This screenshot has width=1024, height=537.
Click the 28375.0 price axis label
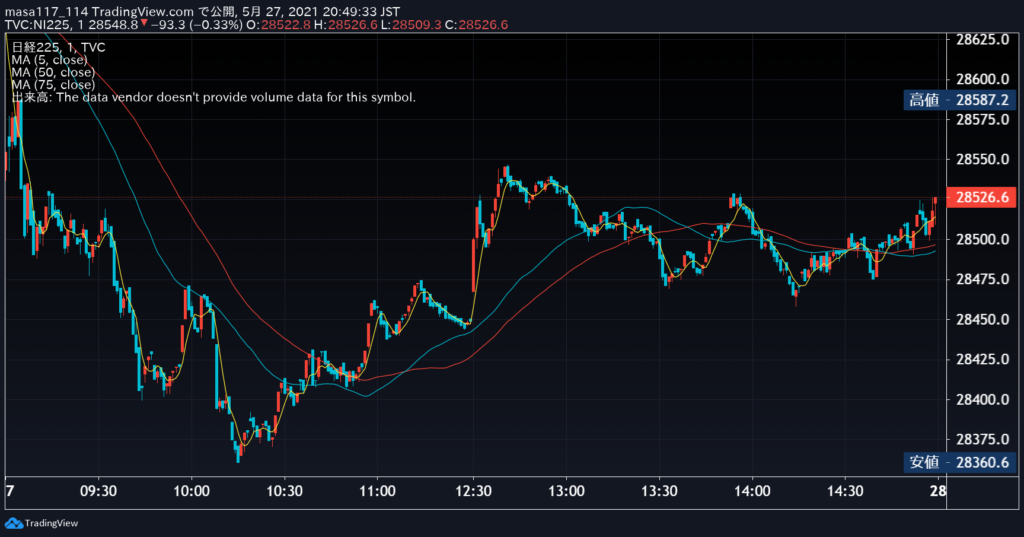pos(982,440)
